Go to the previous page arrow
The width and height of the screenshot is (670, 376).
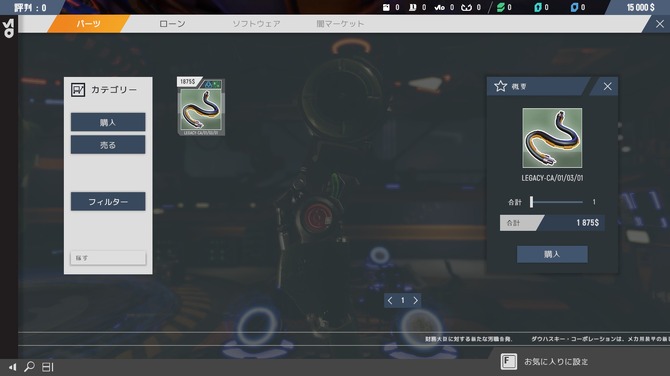point(390,301)
